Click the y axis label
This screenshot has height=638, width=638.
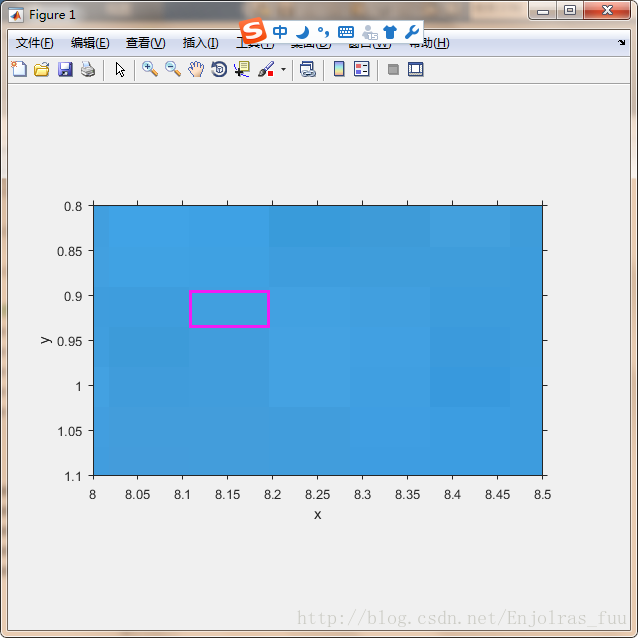pyautogui.click(x=46, y=340)
